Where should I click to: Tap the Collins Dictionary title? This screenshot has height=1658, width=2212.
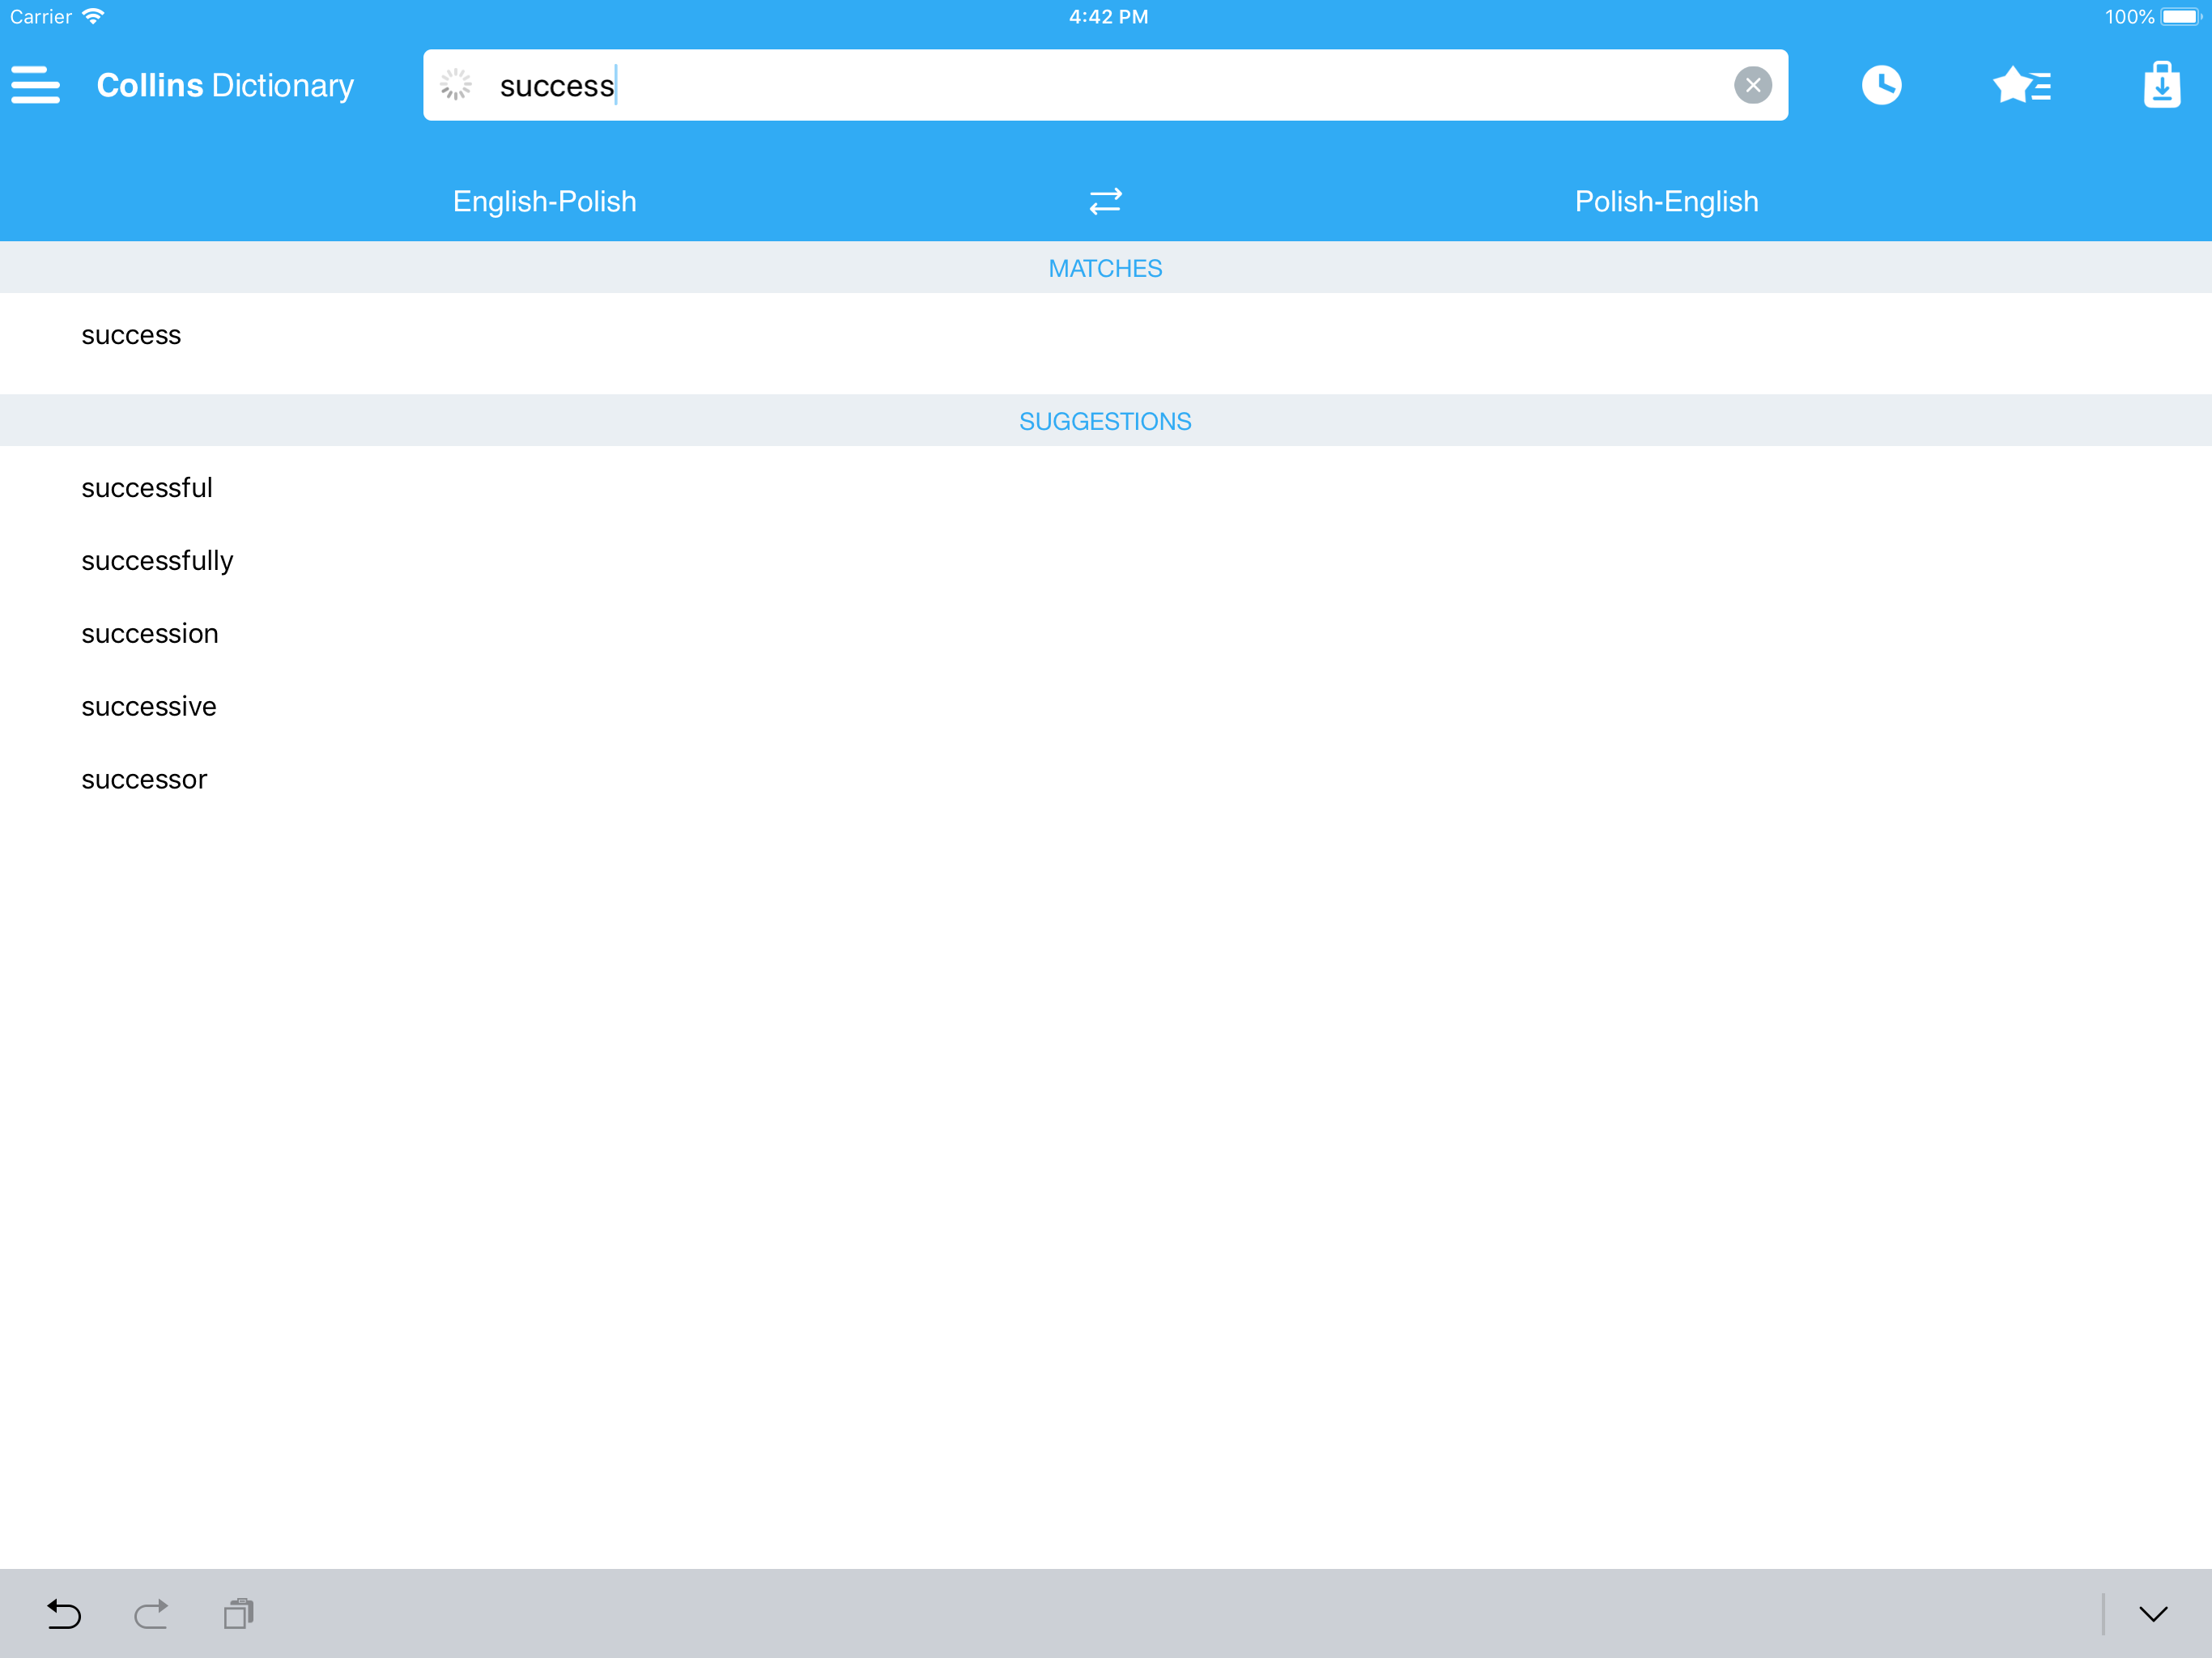point(225,85)
